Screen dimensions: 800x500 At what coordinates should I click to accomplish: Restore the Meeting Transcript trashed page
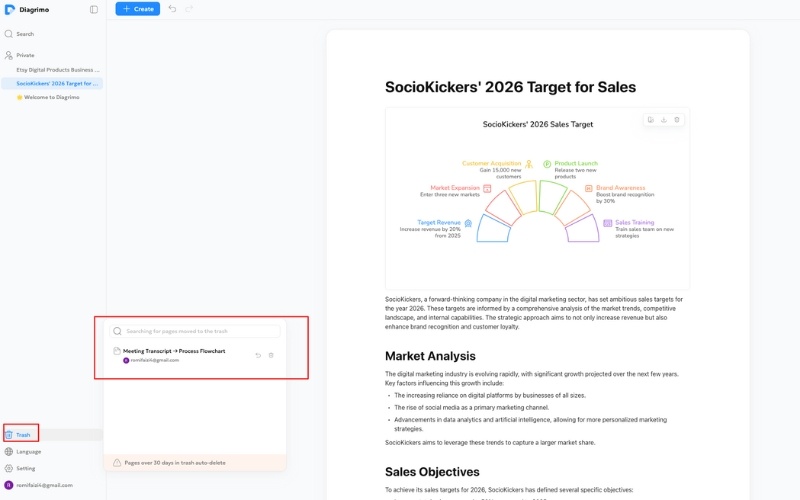click(259, 355)
